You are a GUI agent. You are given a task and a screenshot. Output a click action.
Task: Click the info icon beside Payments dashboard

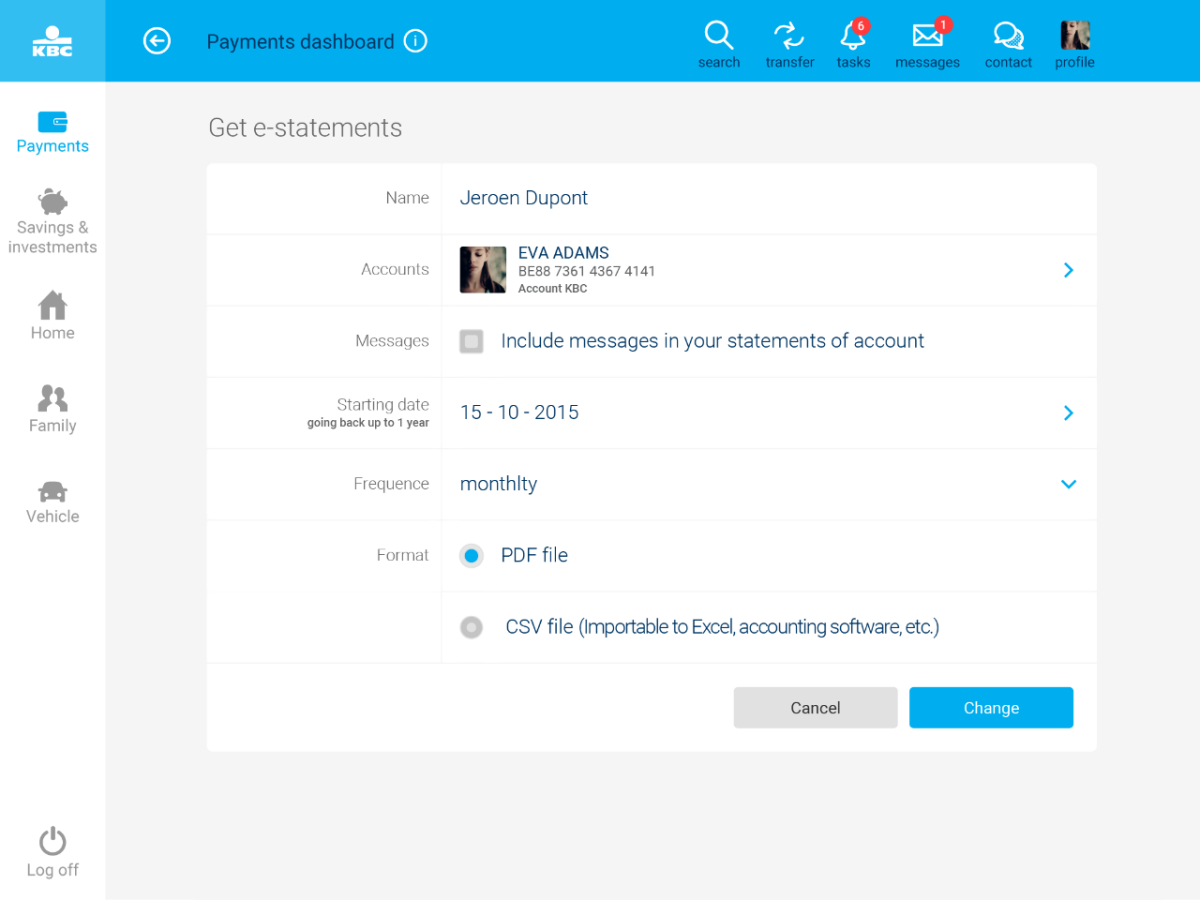(x=416, y=41)
